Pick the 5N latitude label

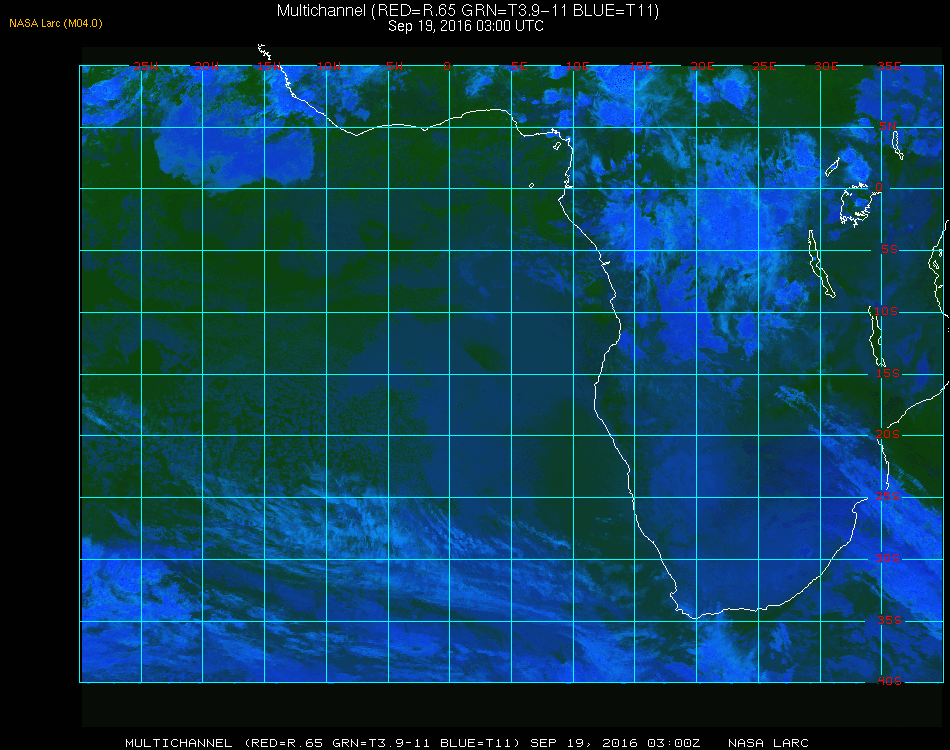[888, 126]
